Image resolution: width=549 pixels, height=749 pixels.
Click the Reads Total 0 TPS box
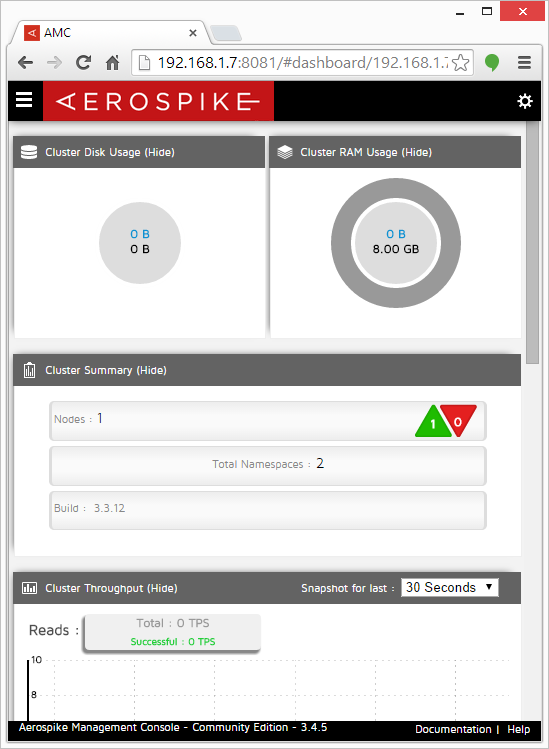click(x=172, y=633)
